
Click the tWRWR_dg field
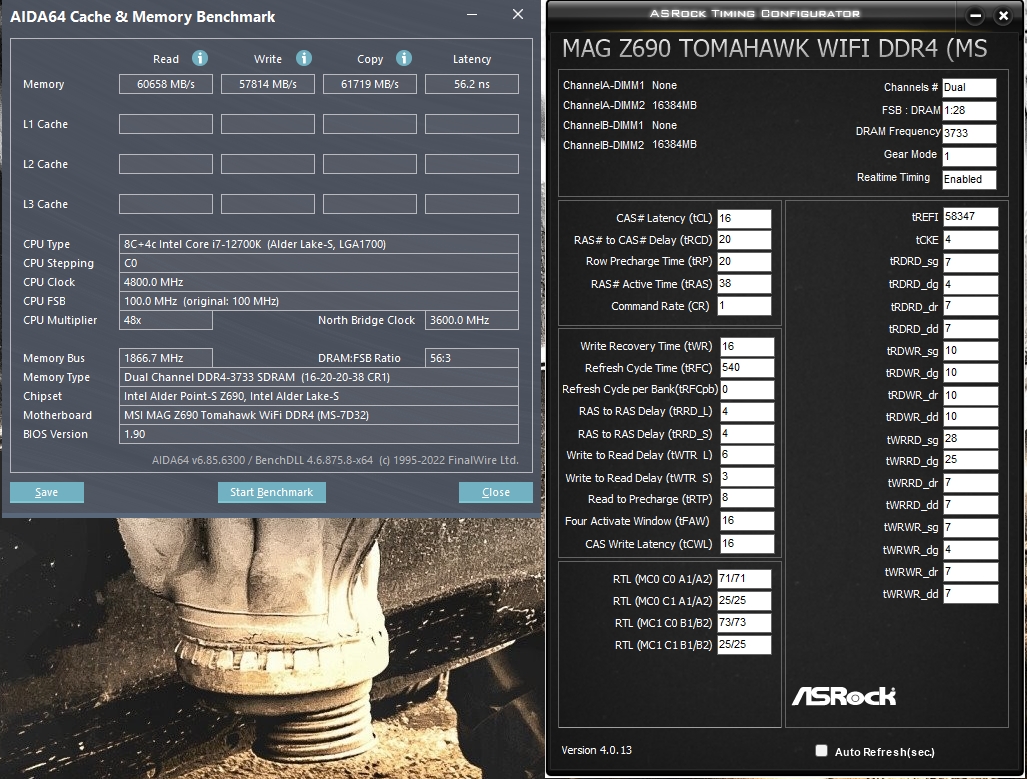[x=971, y=550]
